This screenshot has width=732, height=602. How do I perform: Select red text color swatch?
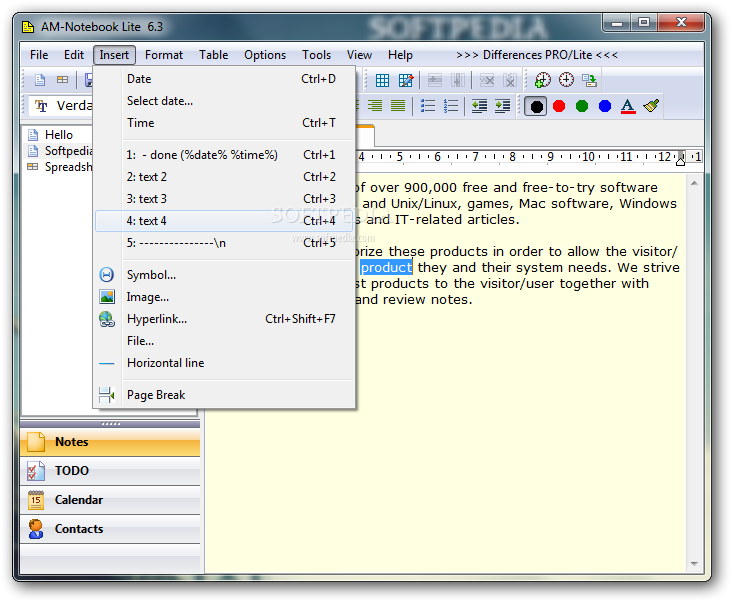tap(559, 106)
